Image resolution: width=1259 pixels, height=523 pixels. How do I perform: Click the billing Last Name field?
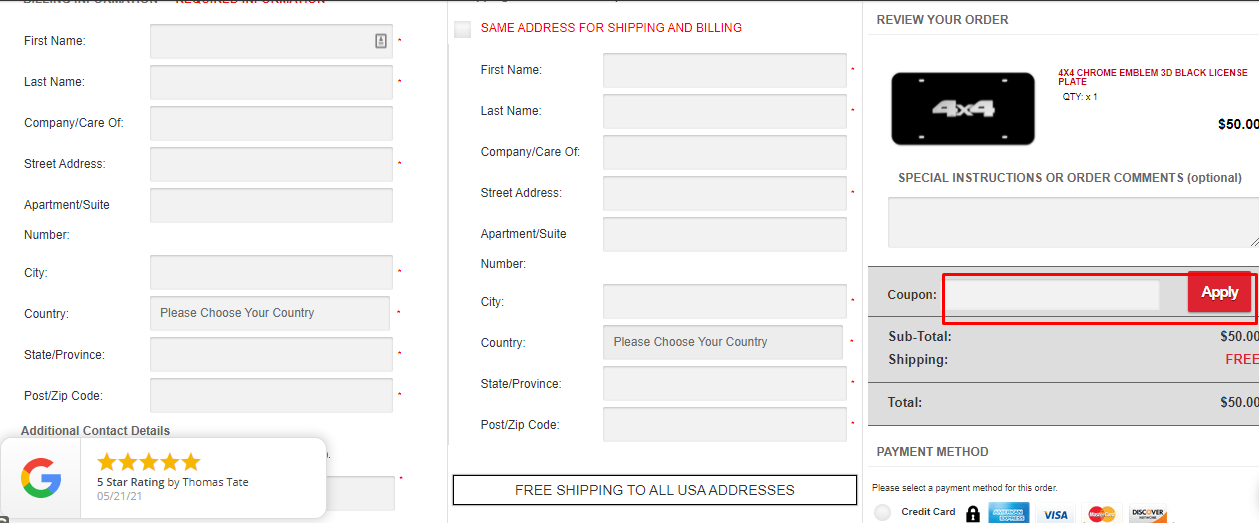tap(271, 83)
